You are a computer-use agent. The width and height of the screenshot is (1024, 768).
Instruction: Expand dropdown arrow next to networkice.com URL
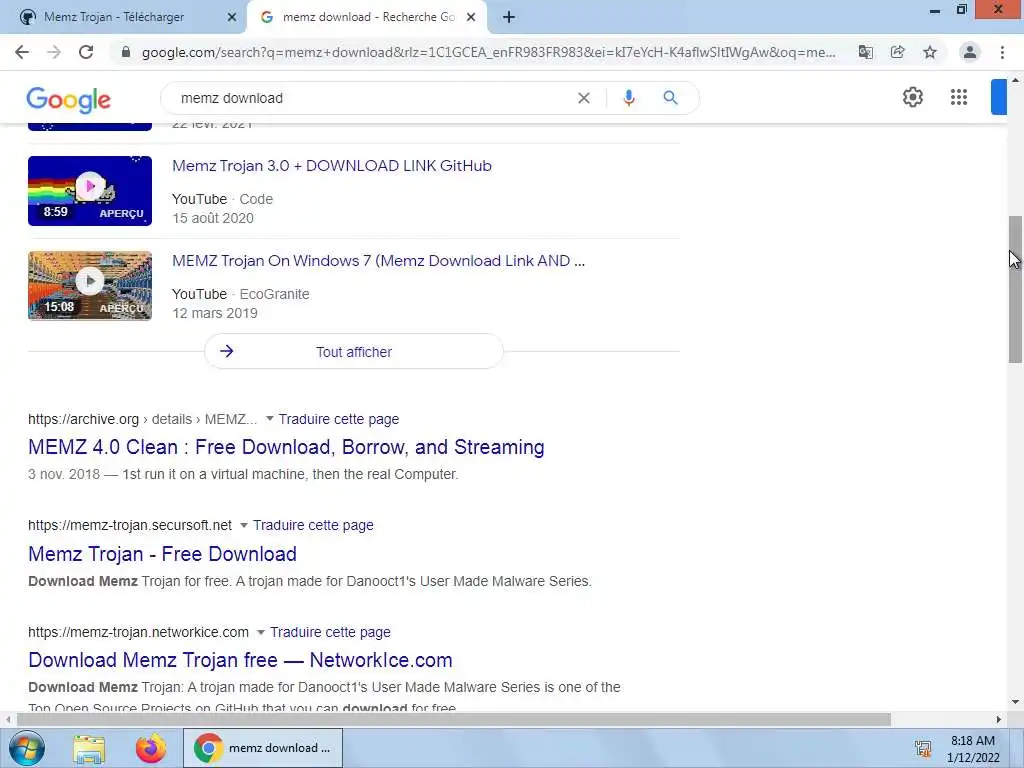tap(261, 632)
